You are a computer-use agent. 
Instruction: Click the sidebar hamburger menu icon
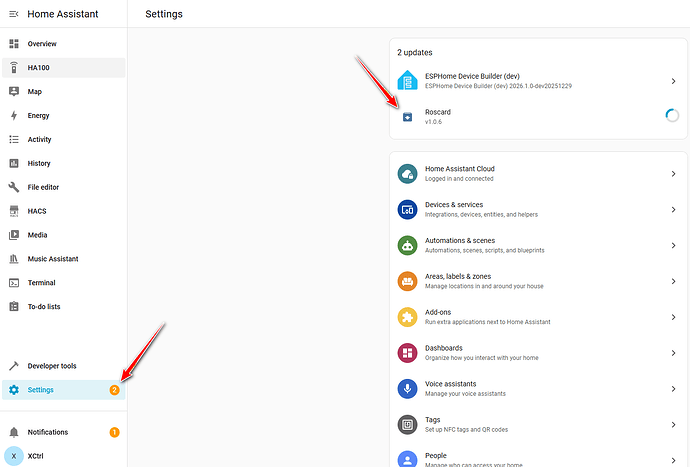[14, 14]
